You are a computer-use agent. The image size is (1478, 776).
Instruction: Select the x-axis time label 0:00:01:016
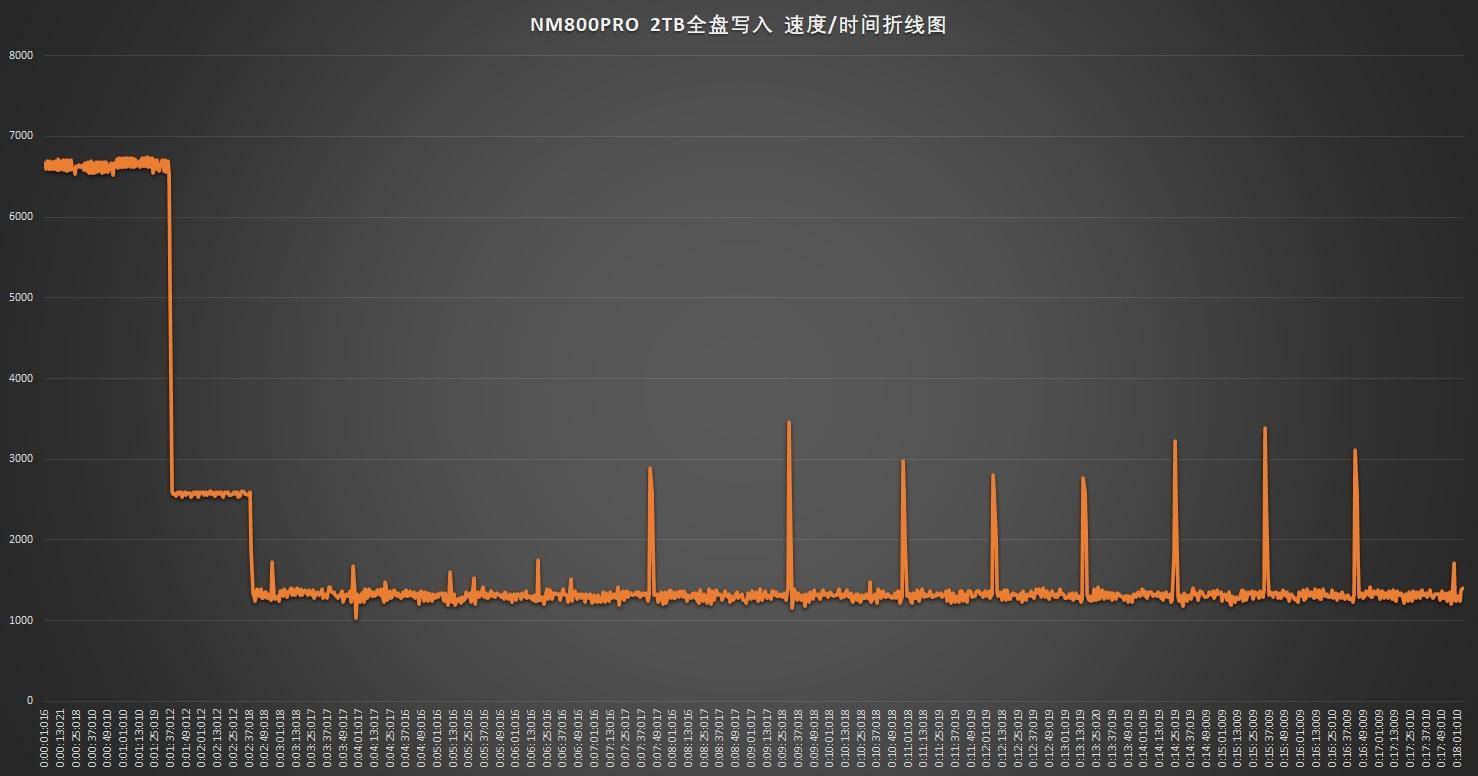(45, 738)
